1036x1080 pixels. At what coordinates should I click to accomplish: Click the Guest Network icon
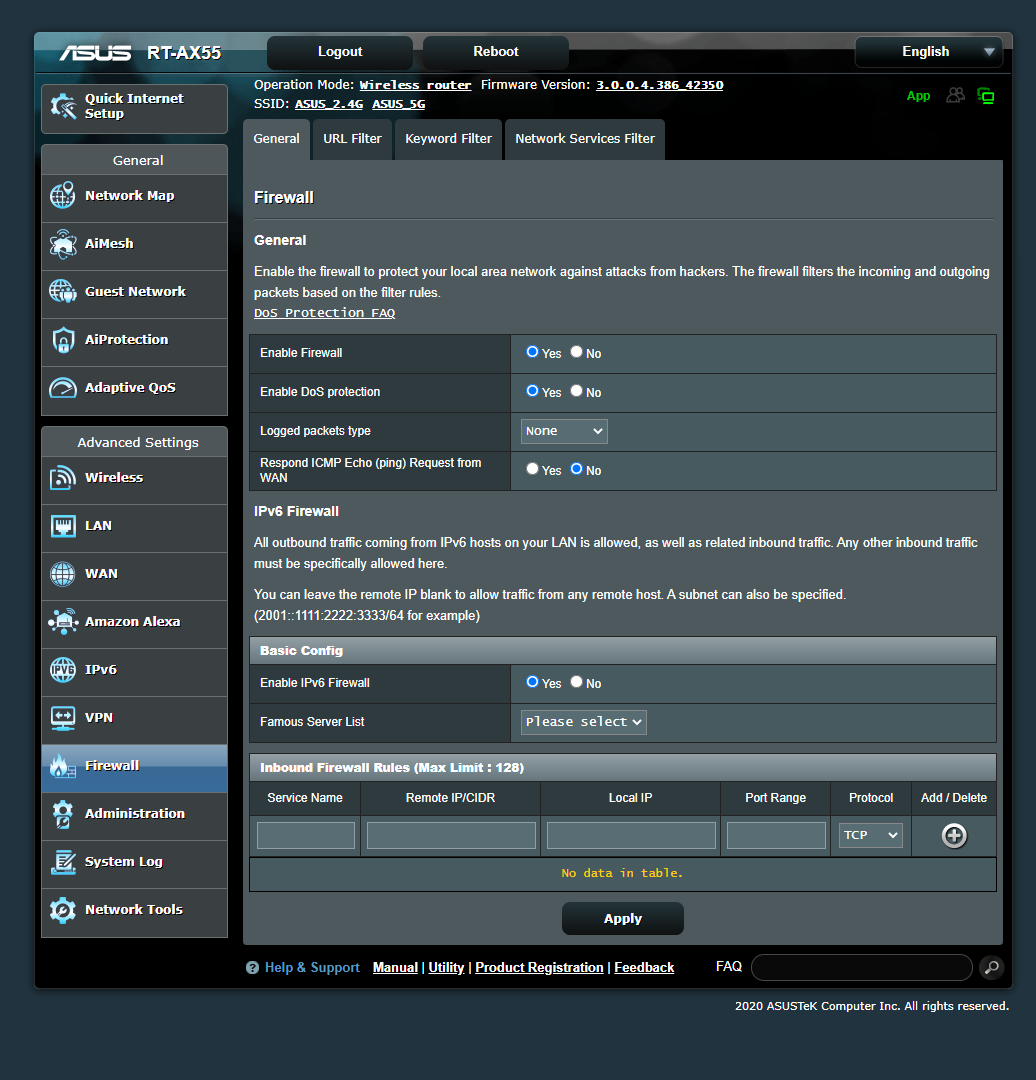click(x=63, y=291)
